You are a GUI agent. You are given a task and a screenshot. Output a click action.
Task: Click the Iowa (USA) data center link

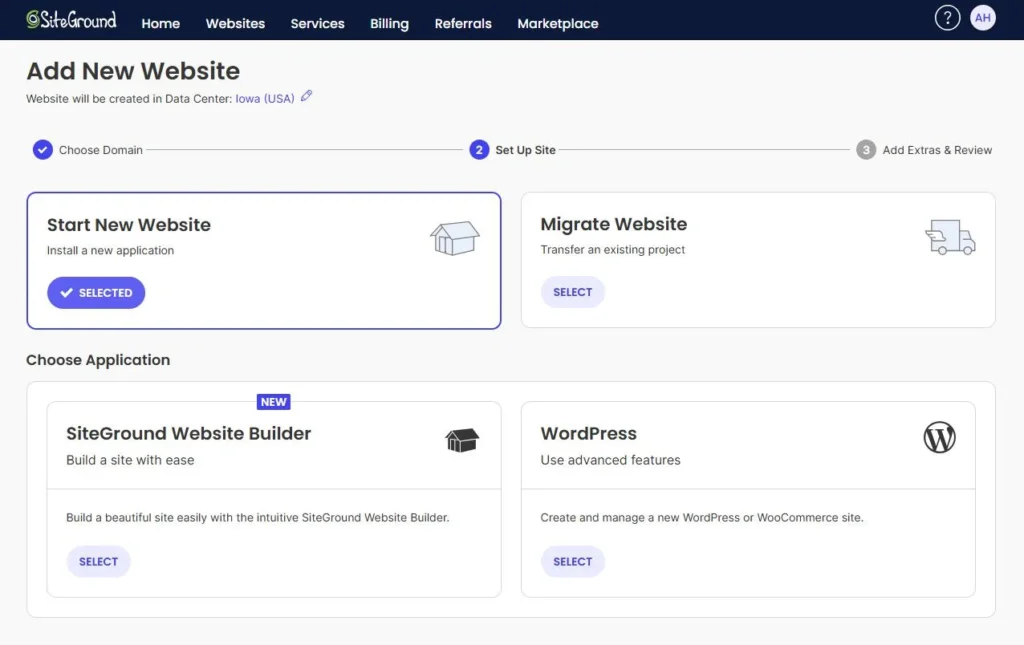(264, 99)
